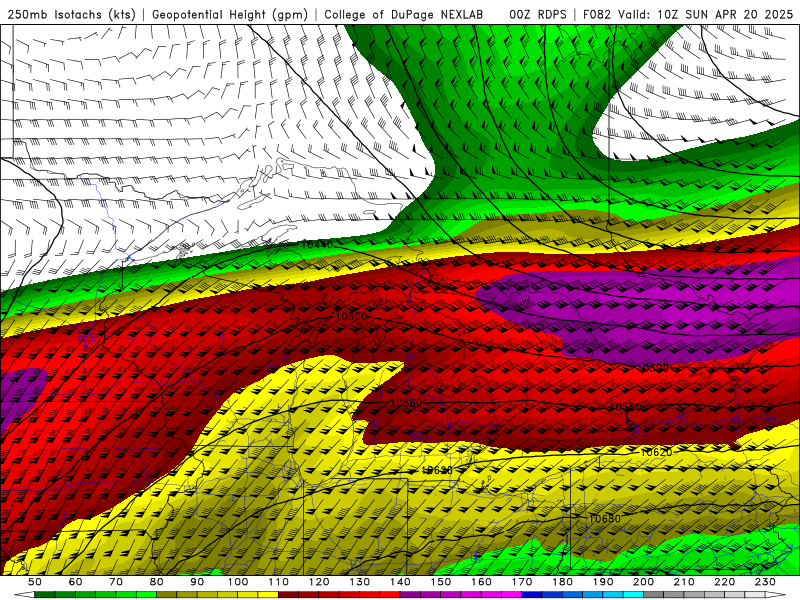Click the 210 knot legend label
Viewport: 800px width, 600px height.
pyautogui.click(x=684, y=582)
